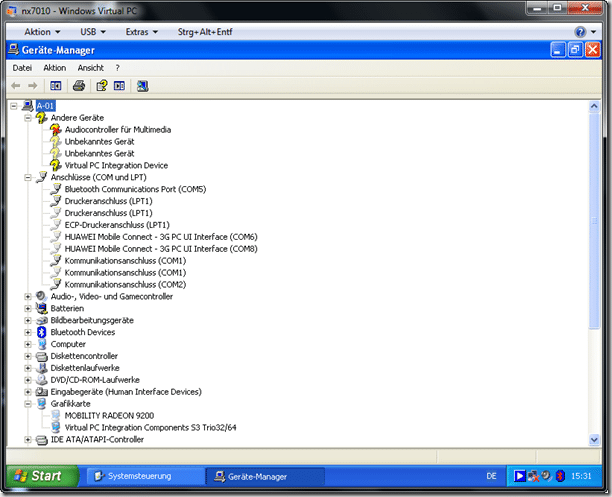This screenshot has height=497, width=612.
Task: Expand the Computer category
Action: click(x=28, y=344)
